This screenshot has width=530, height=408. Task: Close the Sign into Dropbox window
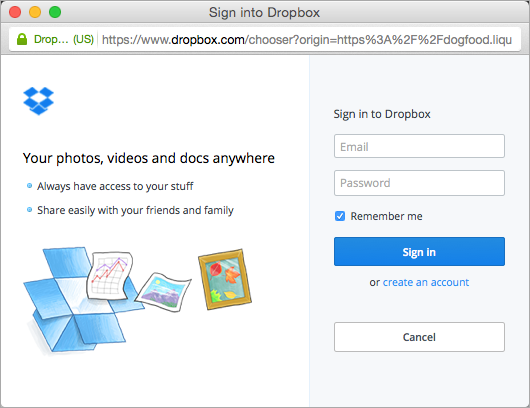[15, 12]
